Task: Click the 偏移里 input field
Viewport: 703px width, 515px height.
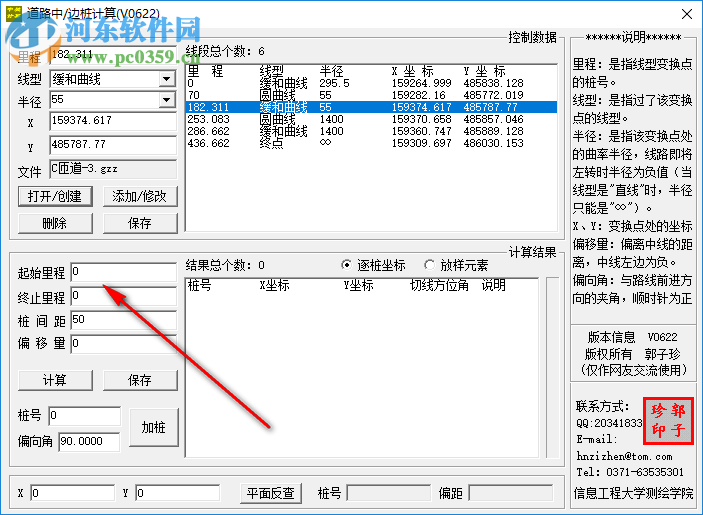Action: 124,344
